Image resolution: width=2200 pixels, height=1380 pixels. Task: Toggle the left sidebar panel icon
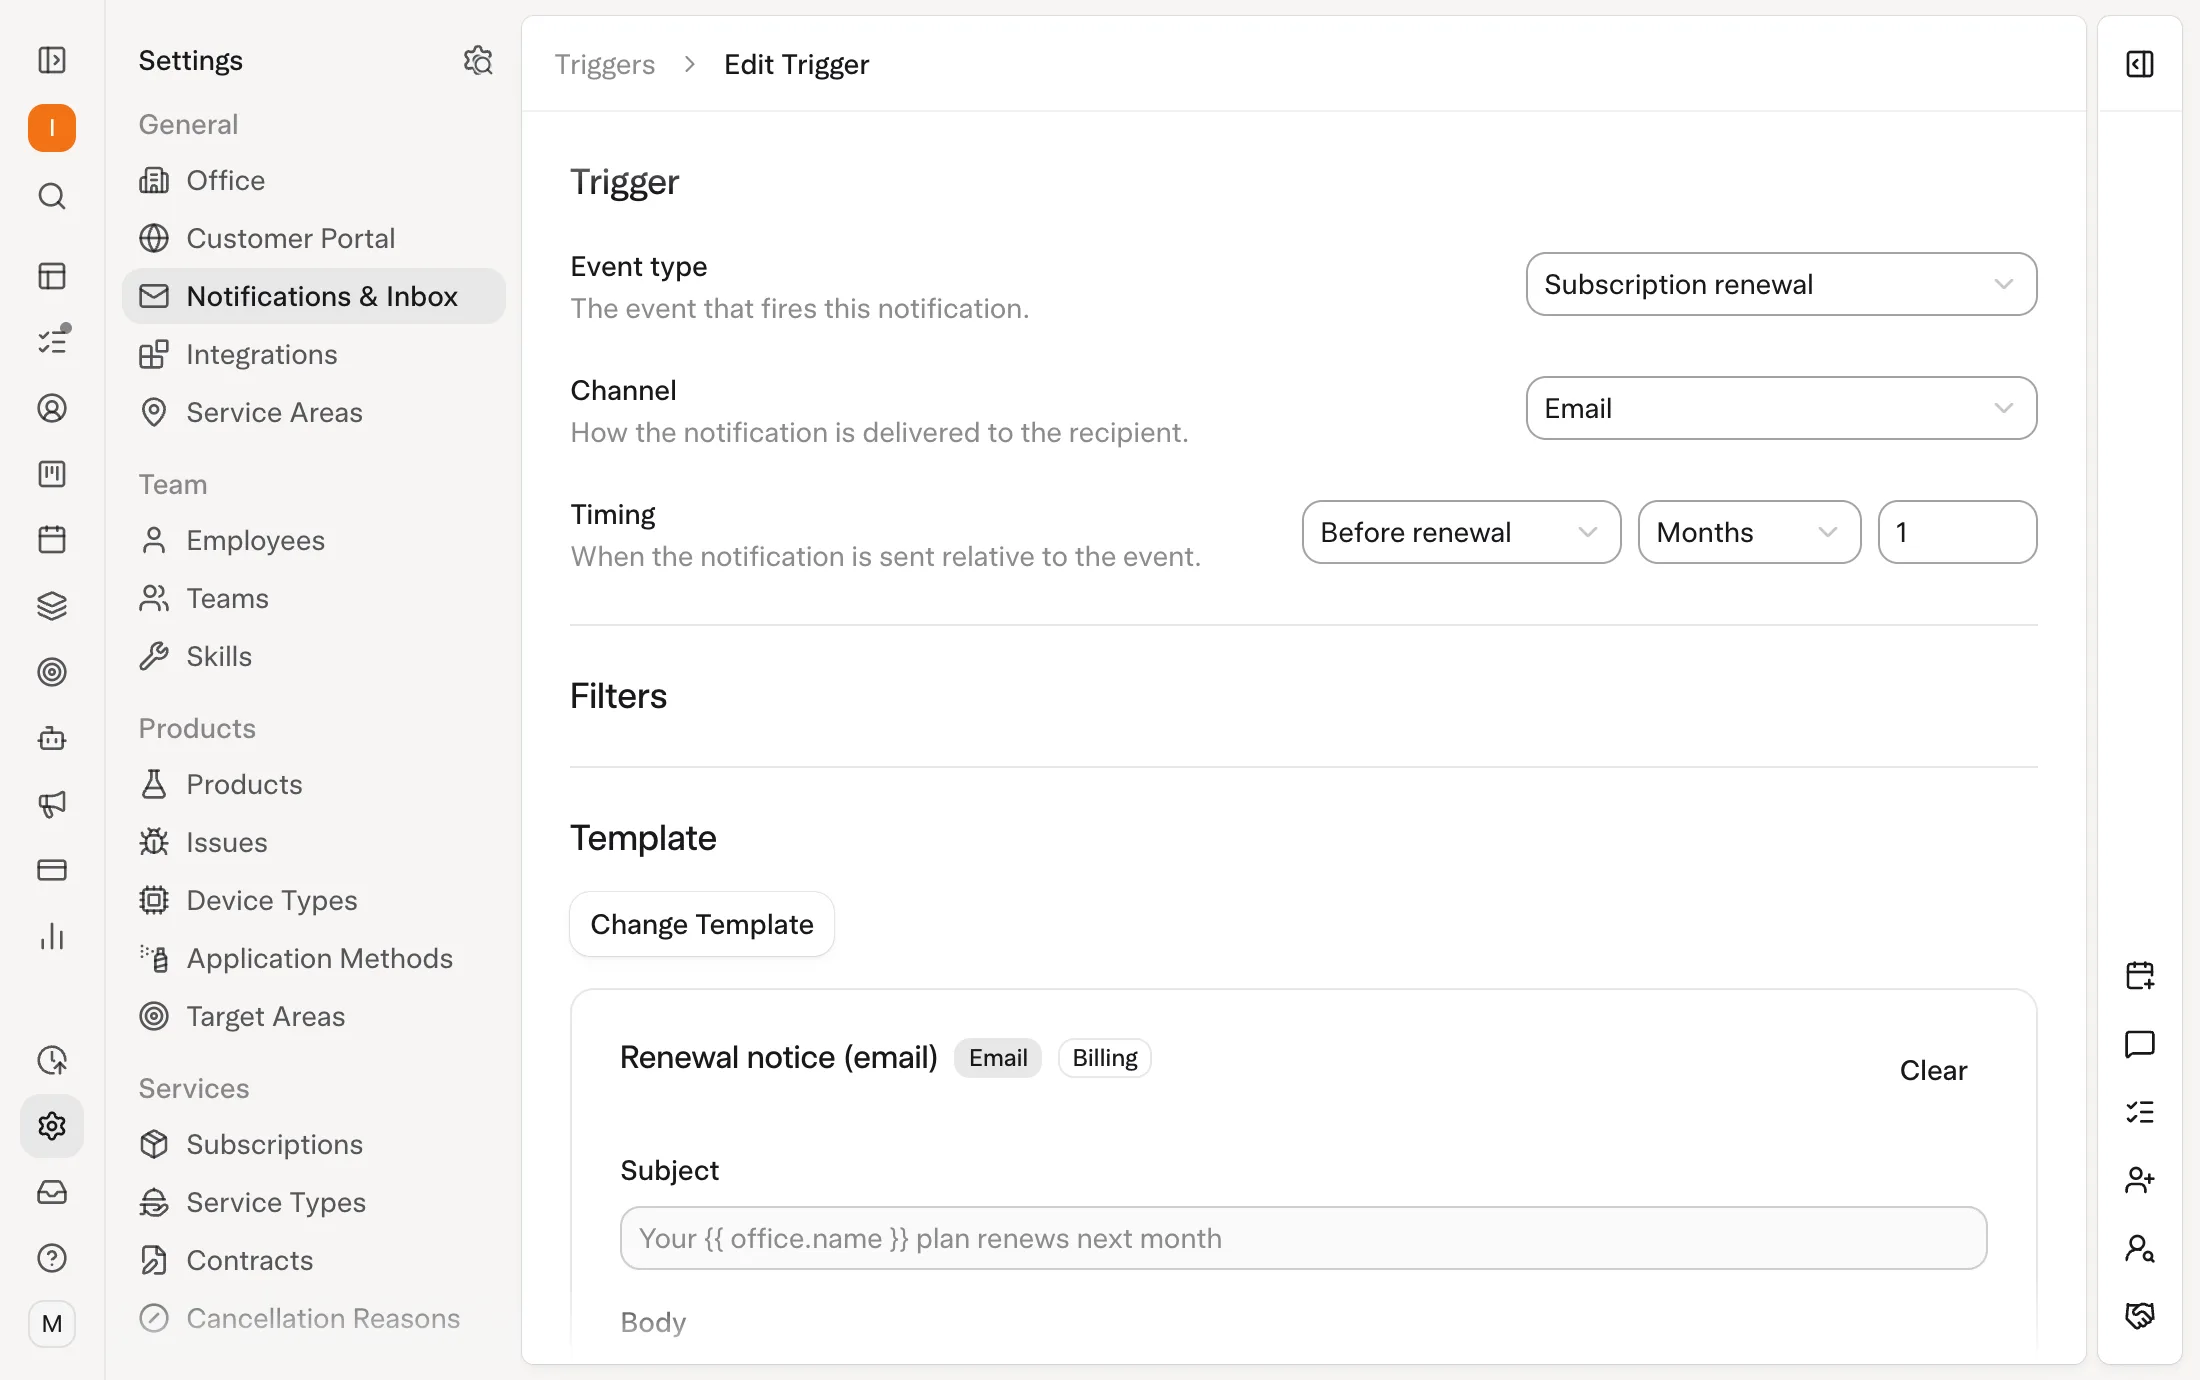click(x=52, y=60)
